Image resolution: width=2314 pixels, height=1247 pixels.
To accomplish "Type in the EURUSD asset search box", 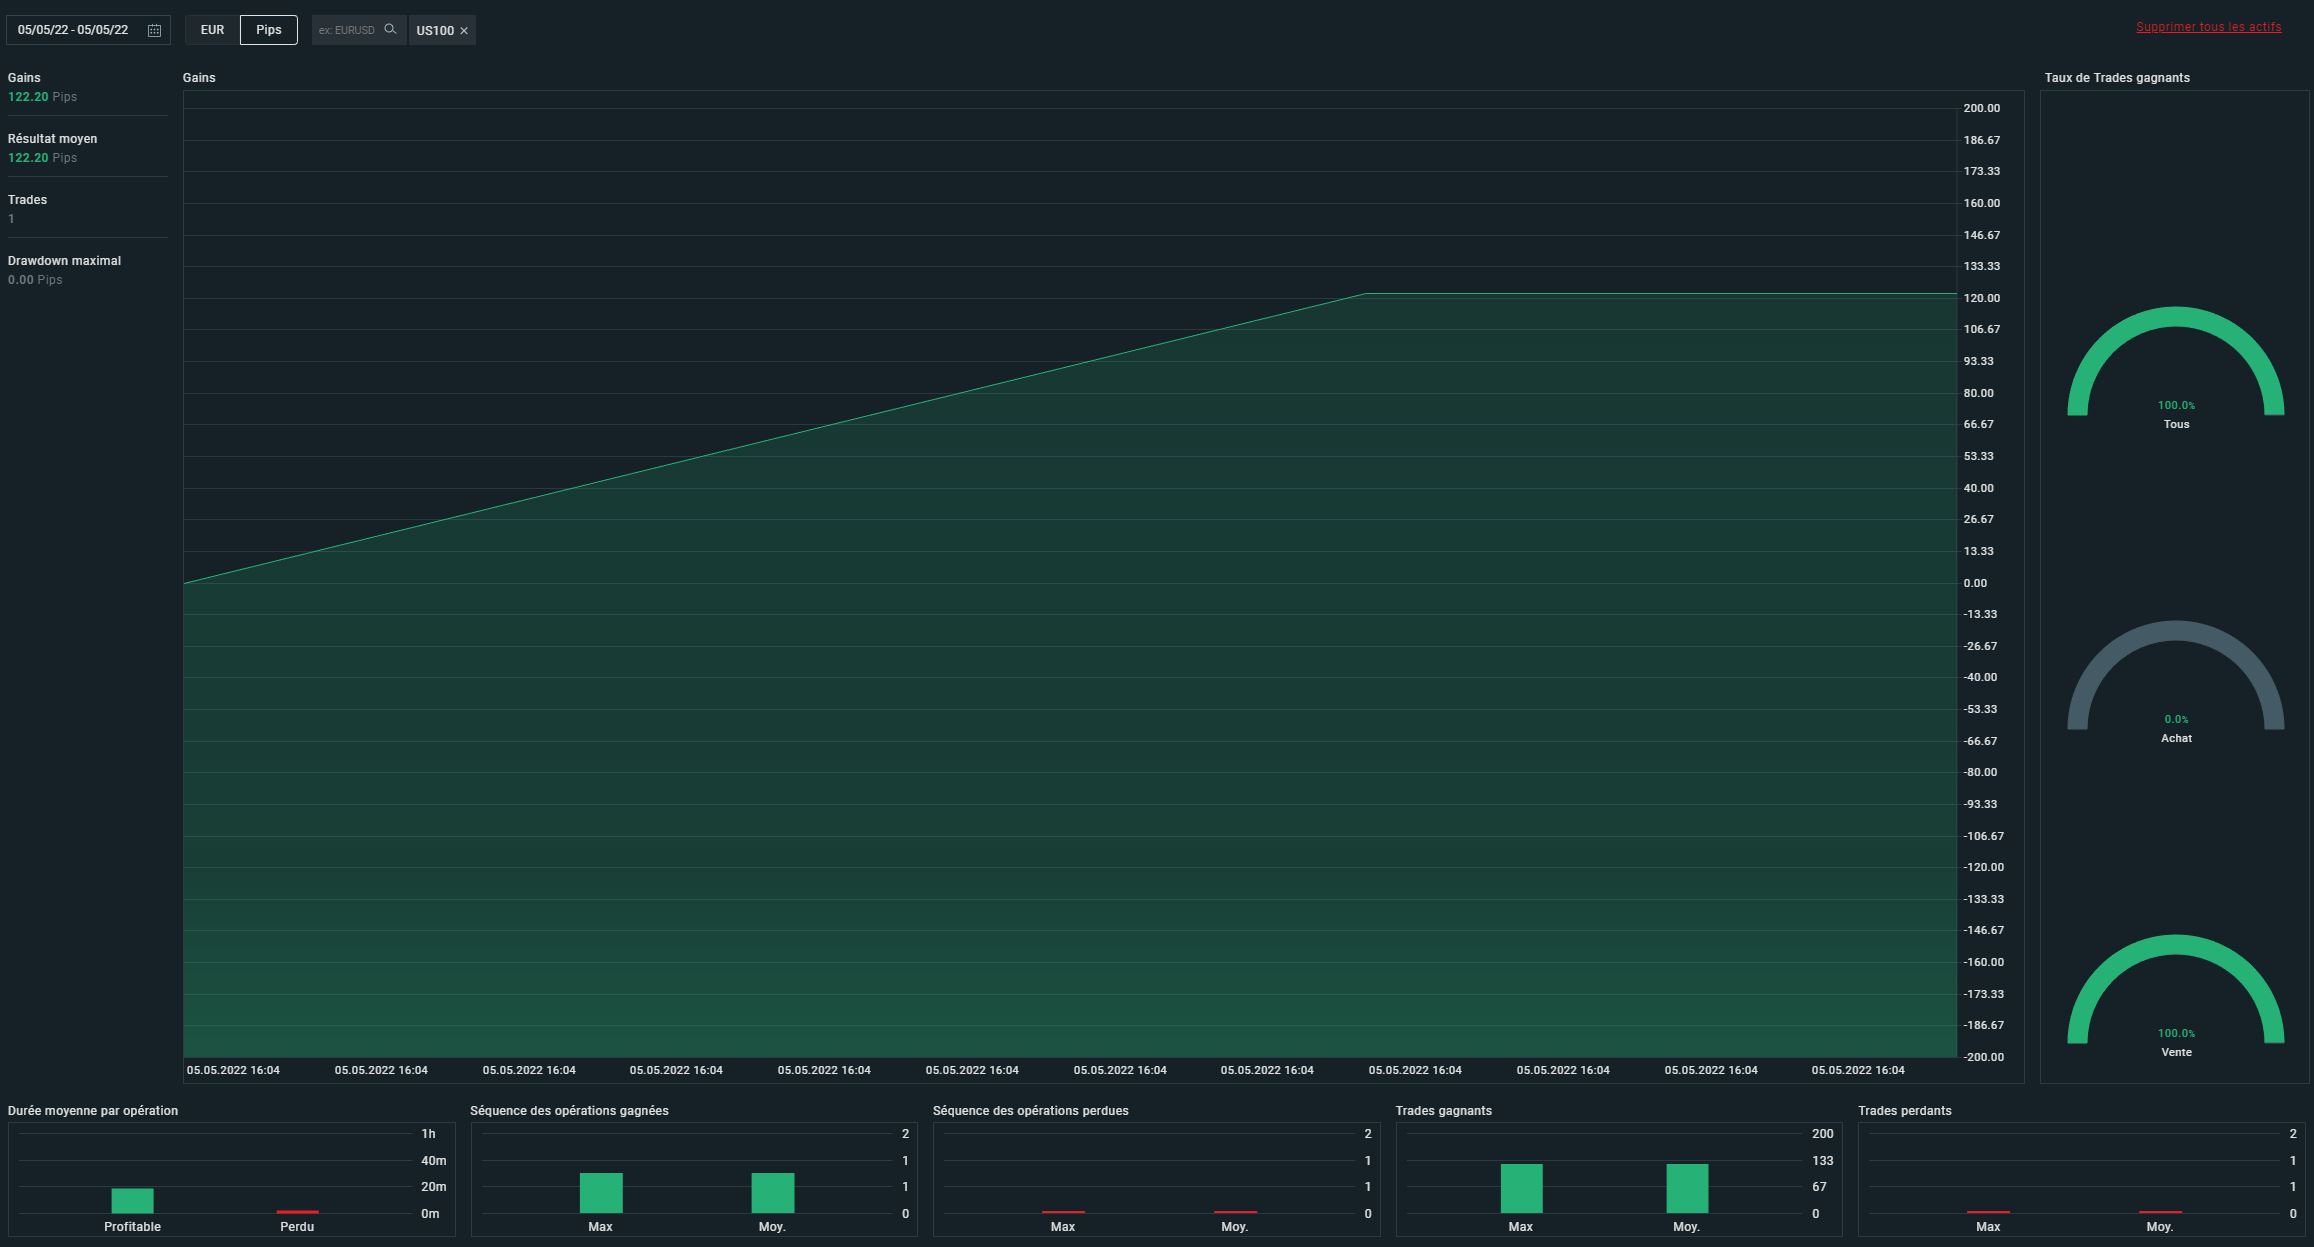I will [x=346, y=30].
